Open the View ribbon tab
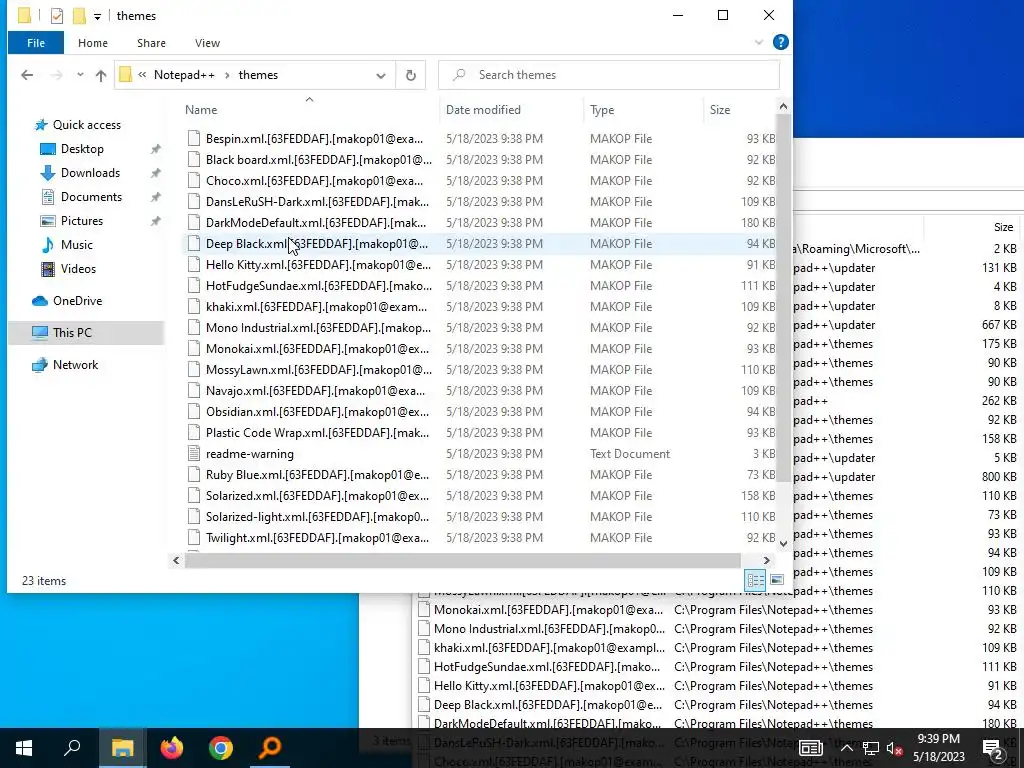The height and width of the screenshot is (768, 1024). click(x=207, y=43)
